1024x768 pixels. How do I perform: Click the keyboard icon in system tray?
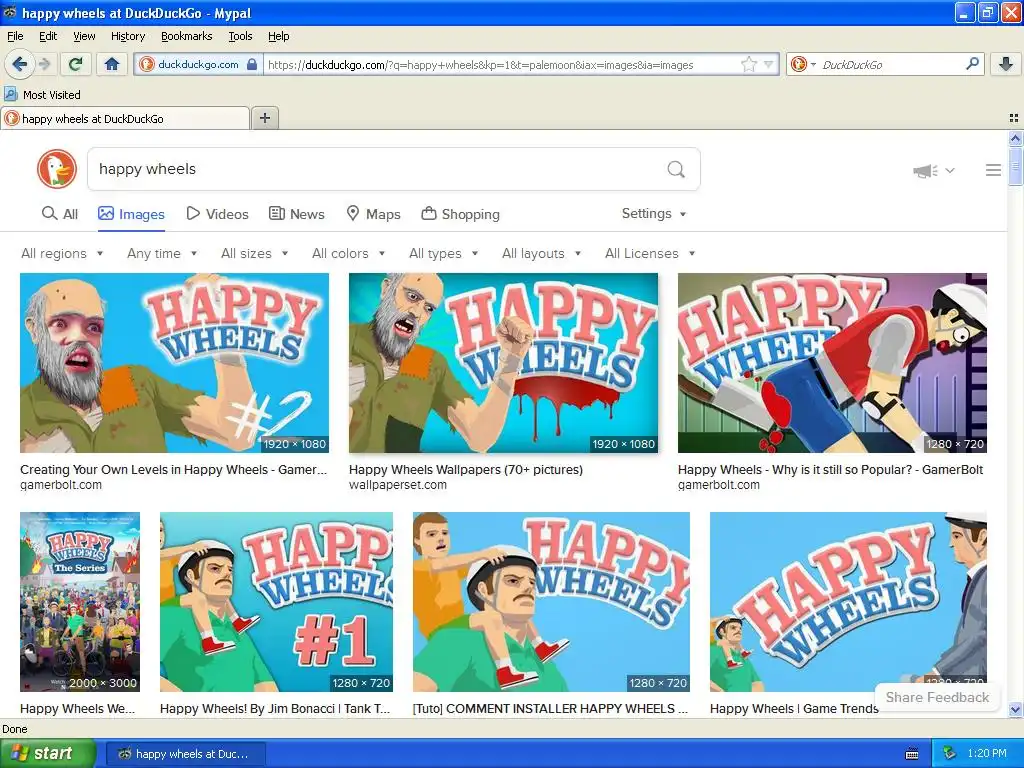(x=912, y=754)
